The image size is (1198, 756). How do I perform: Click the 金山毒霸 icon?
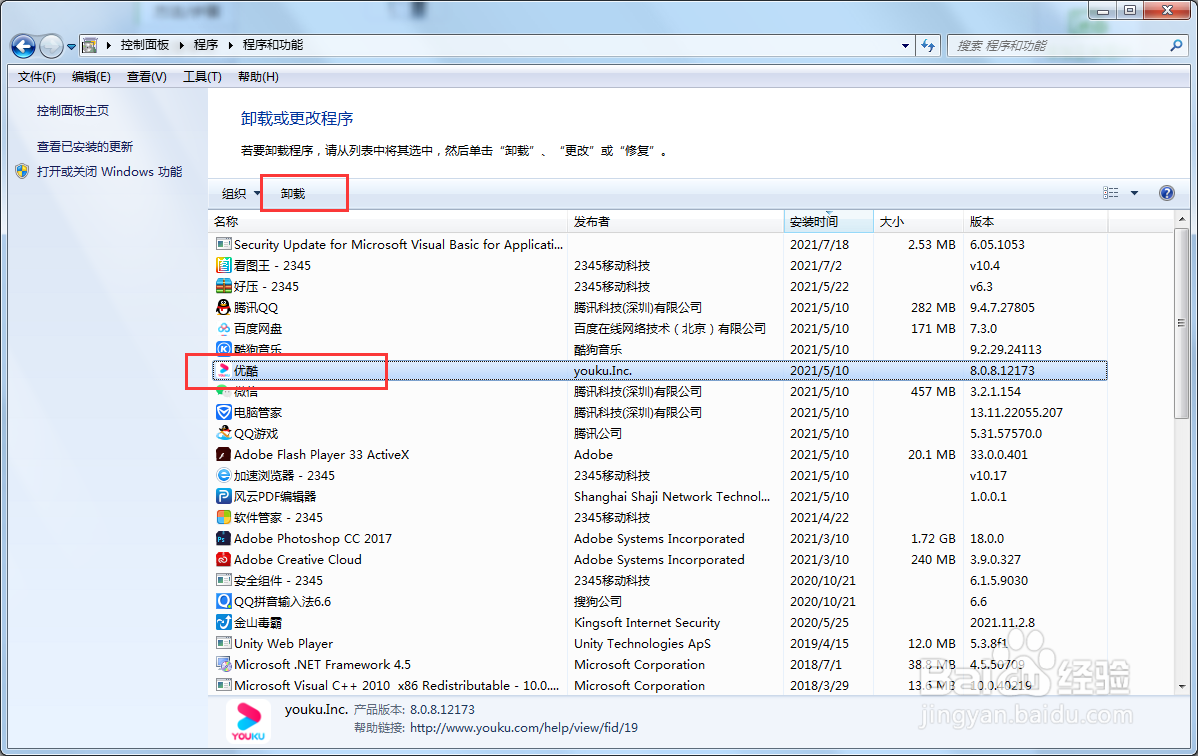click(223, 623)
